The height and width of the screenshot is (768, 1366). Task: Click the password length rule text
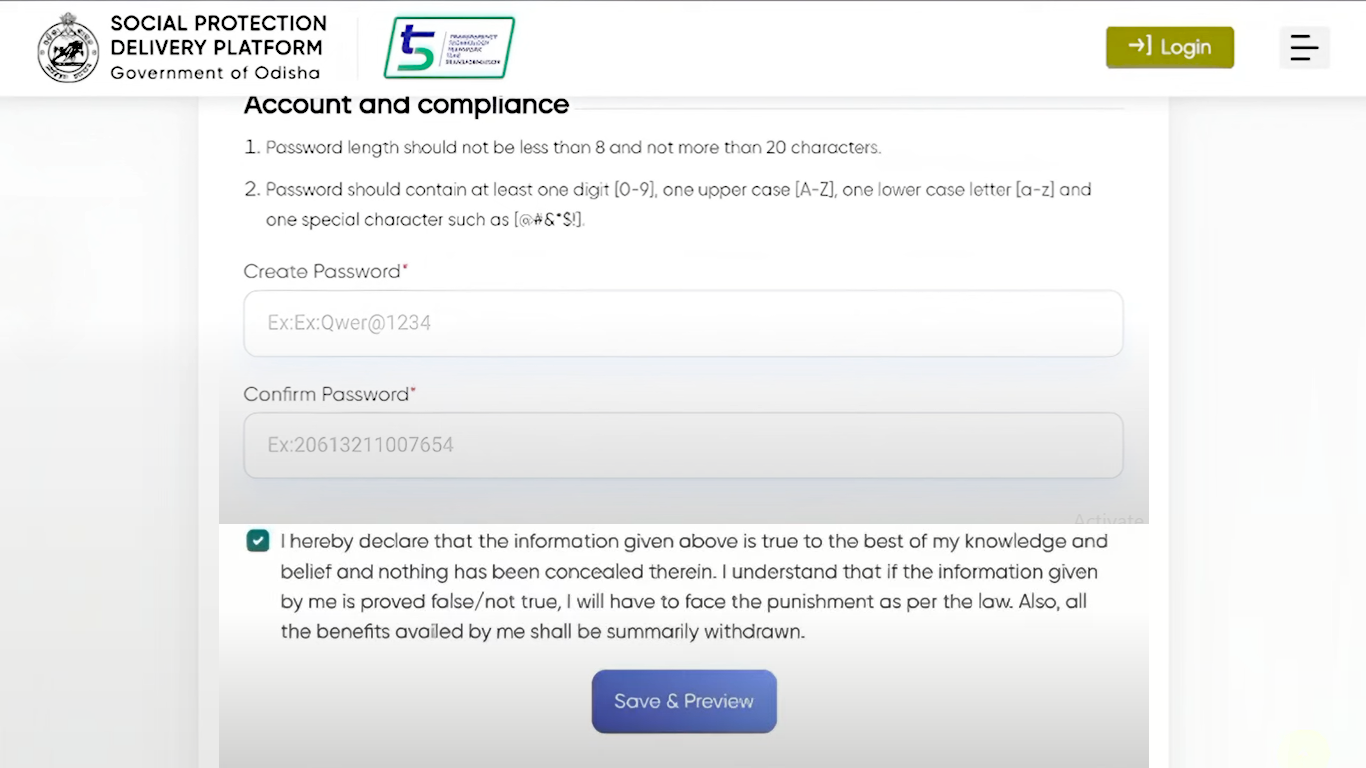pos(573,148)
